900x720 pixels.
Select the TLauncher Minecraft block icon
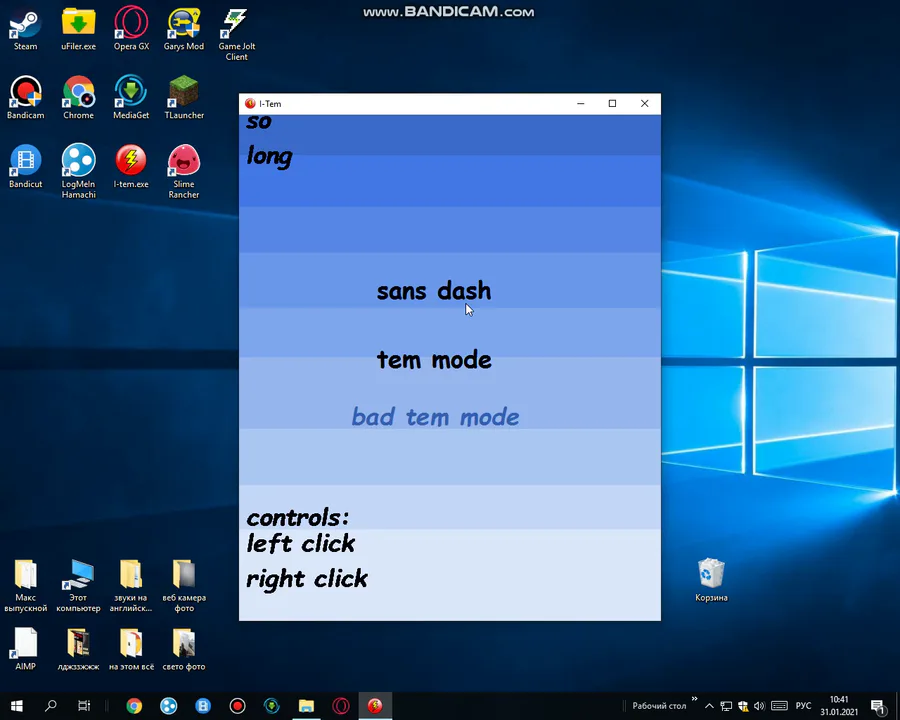pyautogui.click(x=184, y=92)
